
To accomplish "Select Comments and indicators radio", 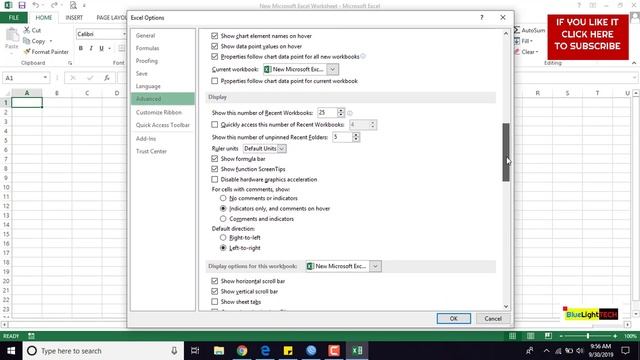I will click(x=223, y=219).
